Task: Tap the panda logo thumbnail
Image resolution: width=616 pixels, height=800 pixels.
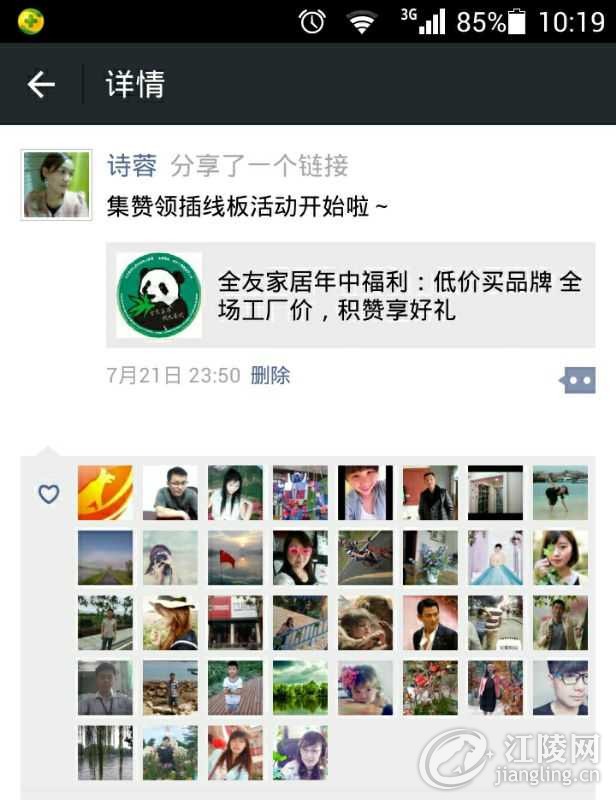Action: pyautogui.click(x=159, y=295)
